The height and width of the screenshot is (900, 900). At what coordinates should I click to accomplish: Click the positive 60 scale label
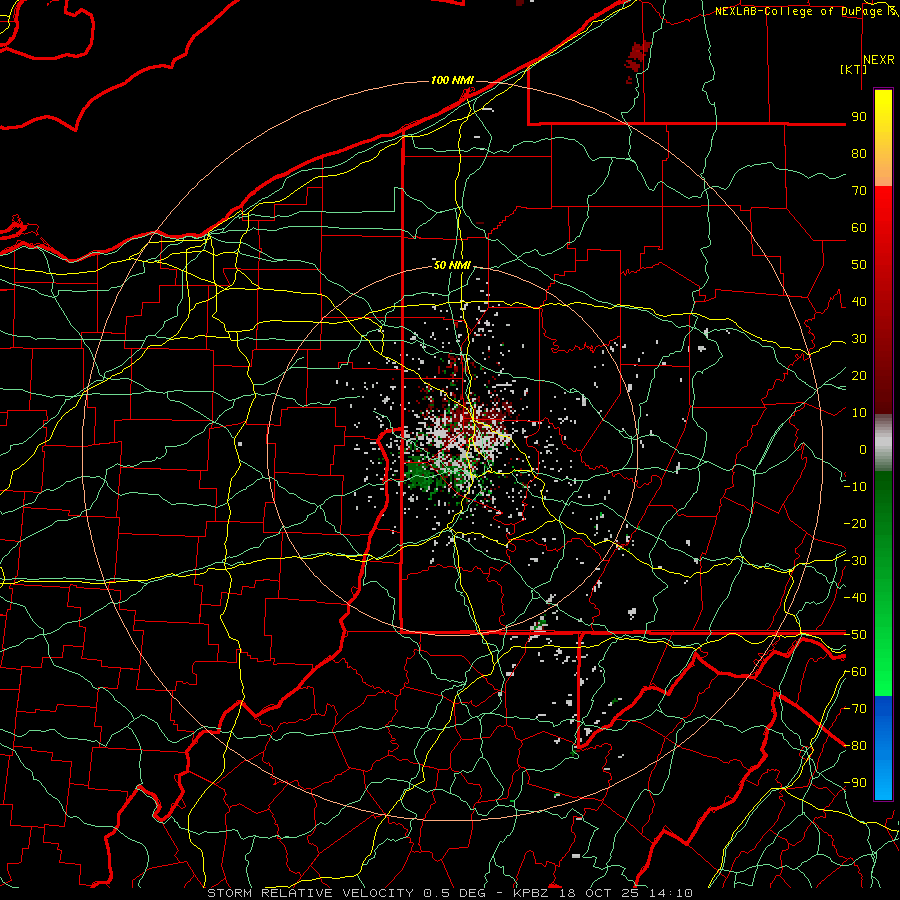click(859, 227)
